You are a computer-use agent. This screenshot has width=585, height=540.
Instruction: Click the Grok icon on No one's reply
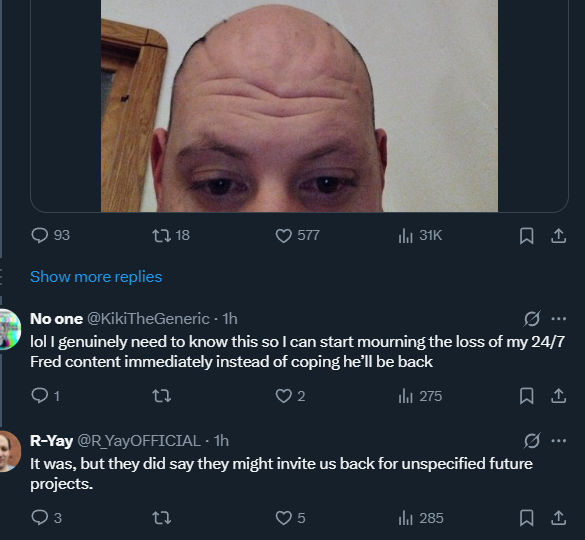click(532, 319)
